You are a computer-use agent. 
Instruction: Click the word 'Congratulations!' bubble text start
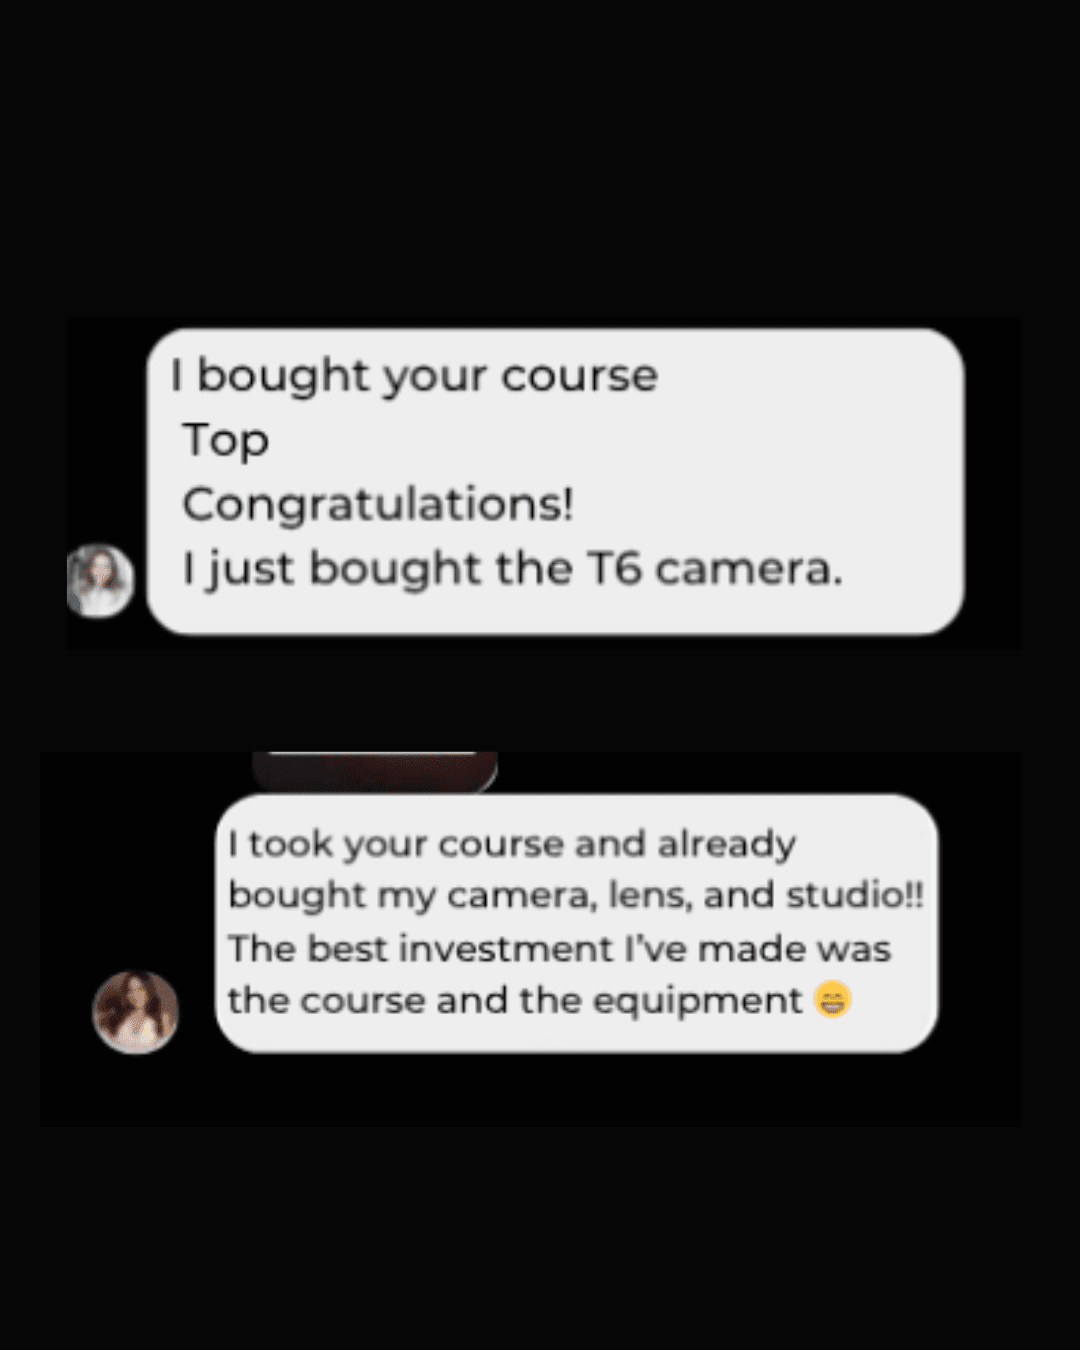[378, 504]
